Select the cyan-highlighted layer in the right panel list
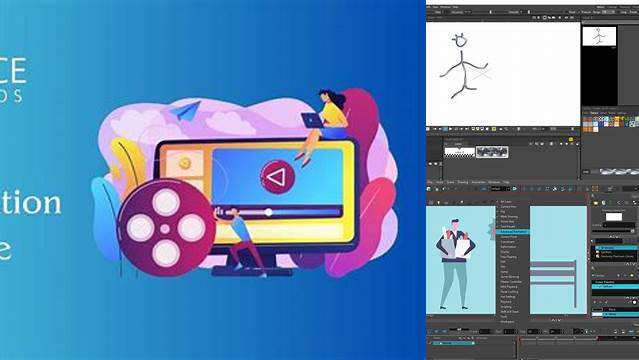 point(616,248)
